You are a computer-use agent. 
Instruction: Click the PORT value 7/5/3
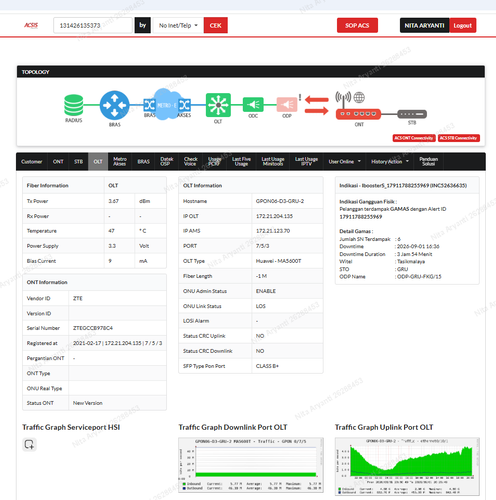263,246
